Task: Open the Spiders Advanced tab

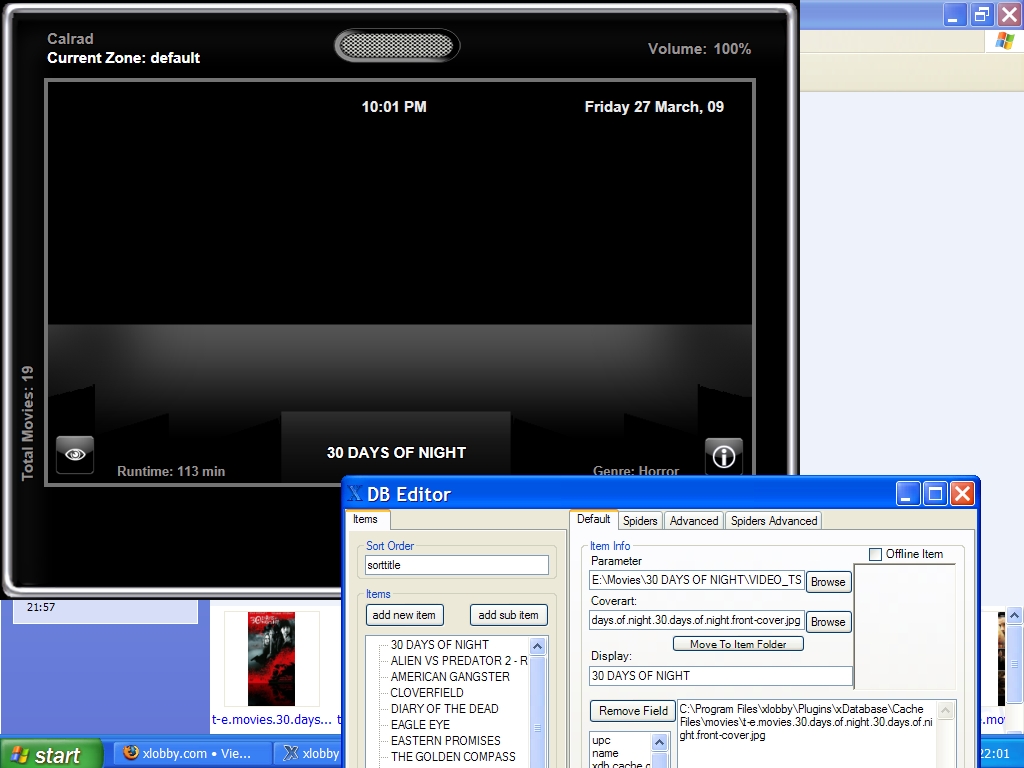Action: [x=774, y=520]
